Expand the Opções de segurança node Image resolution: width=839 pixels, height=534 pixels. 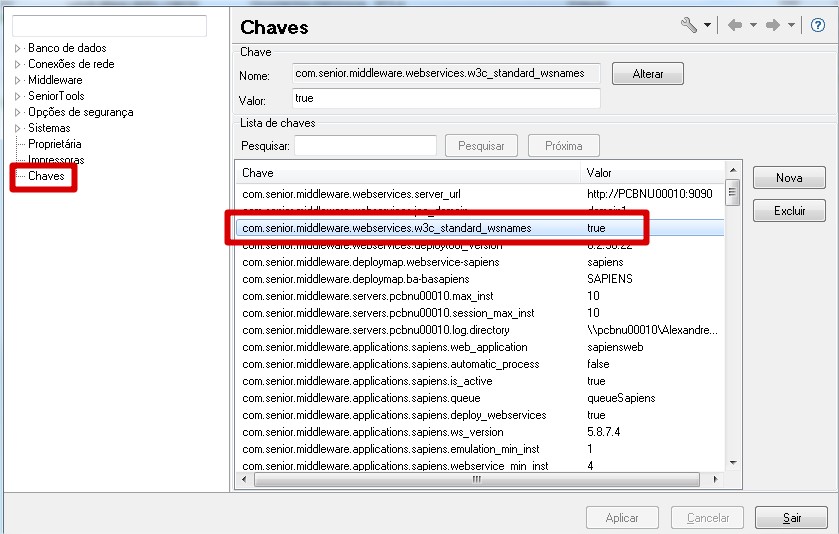17,112
